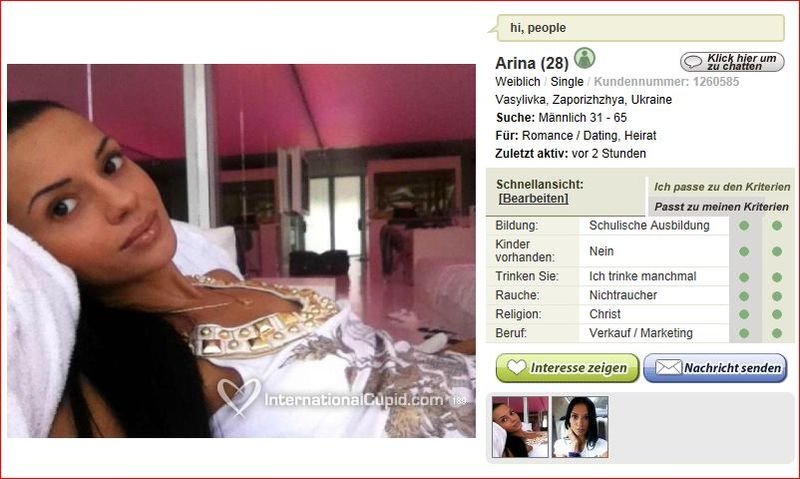Select the second photo thumbnail
Image resolution: width=800 pixels, height=479 pixels.
click(x=580, y=427)
